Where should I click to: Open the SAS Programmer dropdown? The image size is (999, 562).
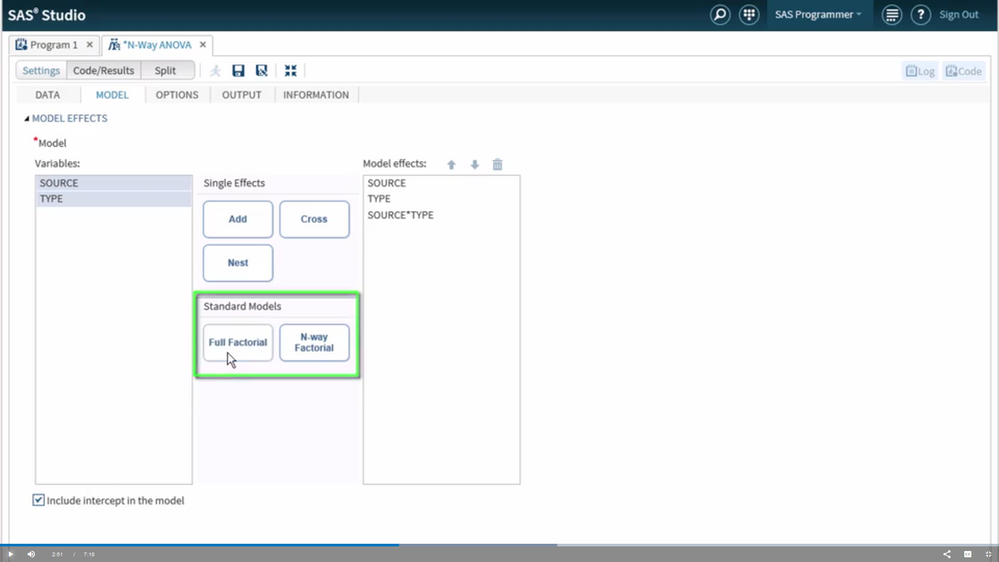tap(818, 15)
